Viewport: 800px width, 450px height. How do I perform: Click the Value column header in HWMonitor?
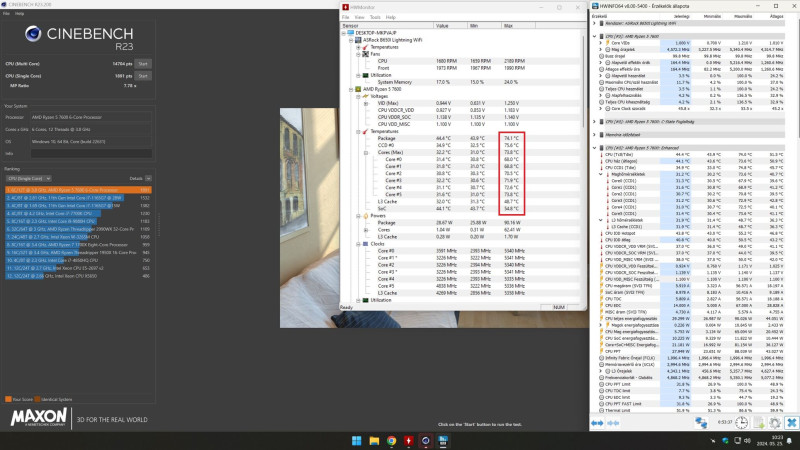[449, 26]
